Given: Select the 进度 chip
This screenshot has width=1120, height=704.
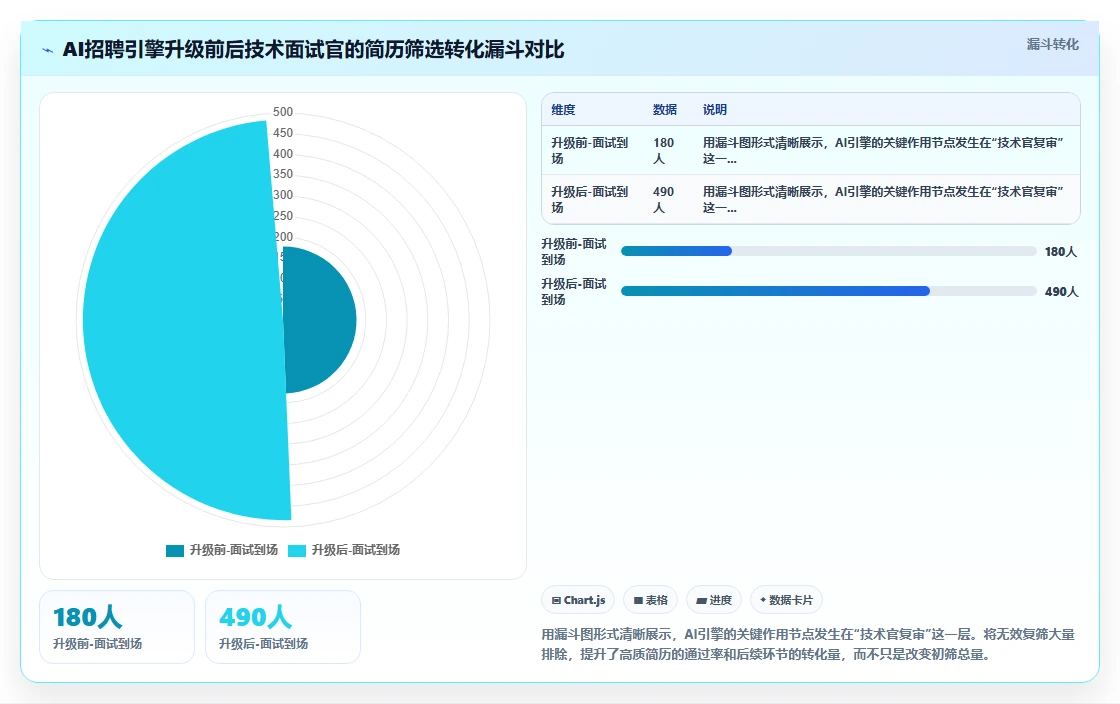Looking at the screenshot, I should point(714,600).
